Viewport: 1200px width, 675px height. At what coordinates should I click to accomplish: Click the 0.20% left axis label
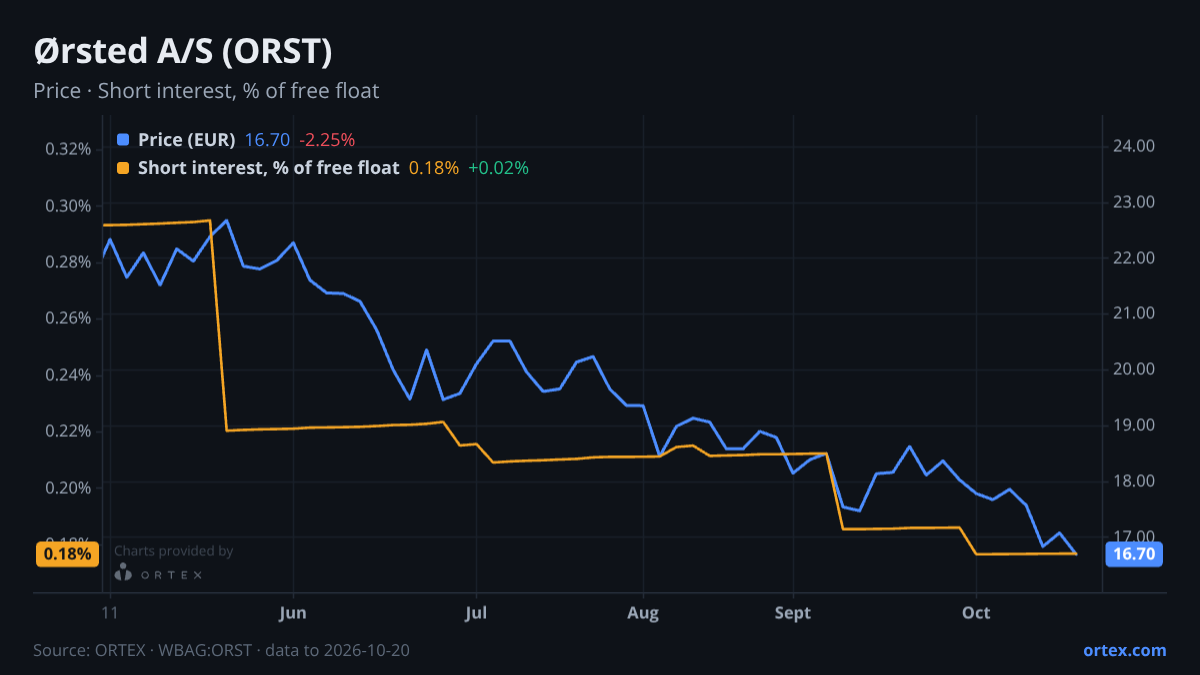coord(69,487)
